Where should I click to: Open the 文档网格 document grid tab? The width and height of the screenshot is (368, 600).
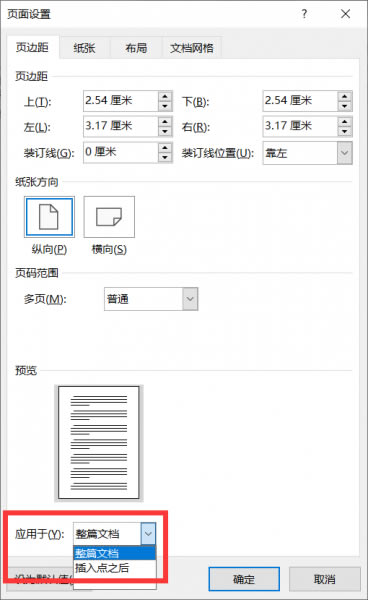(192, 48)
